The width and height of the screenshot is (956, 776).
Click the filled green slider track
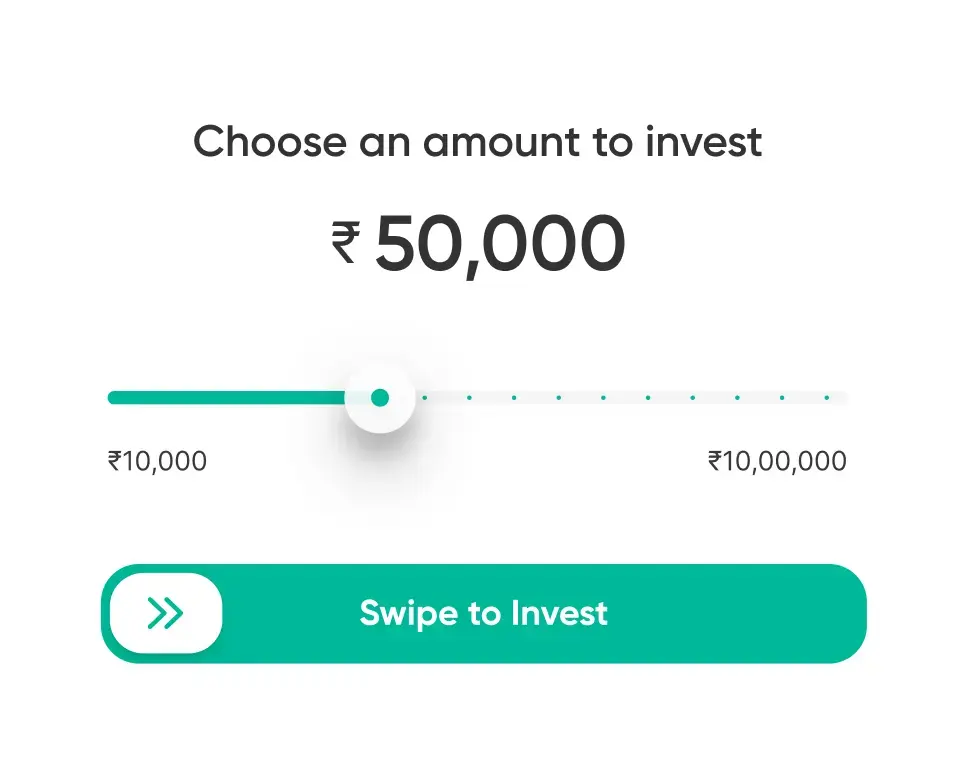pyautogui.click(x=227, y=397)
